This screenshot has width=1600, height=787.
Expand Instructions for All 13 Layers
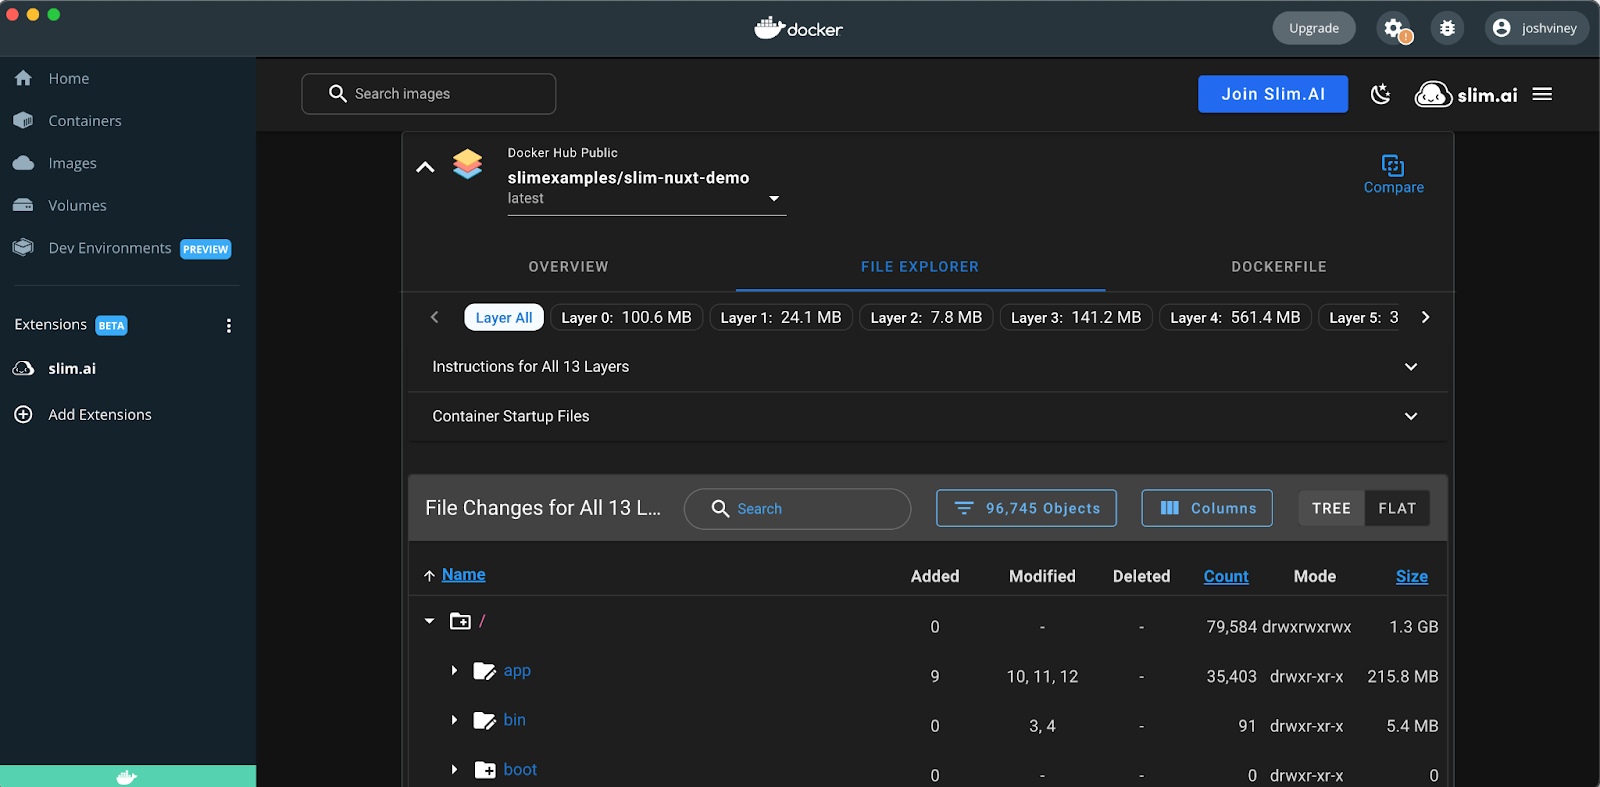point(1410,367)
